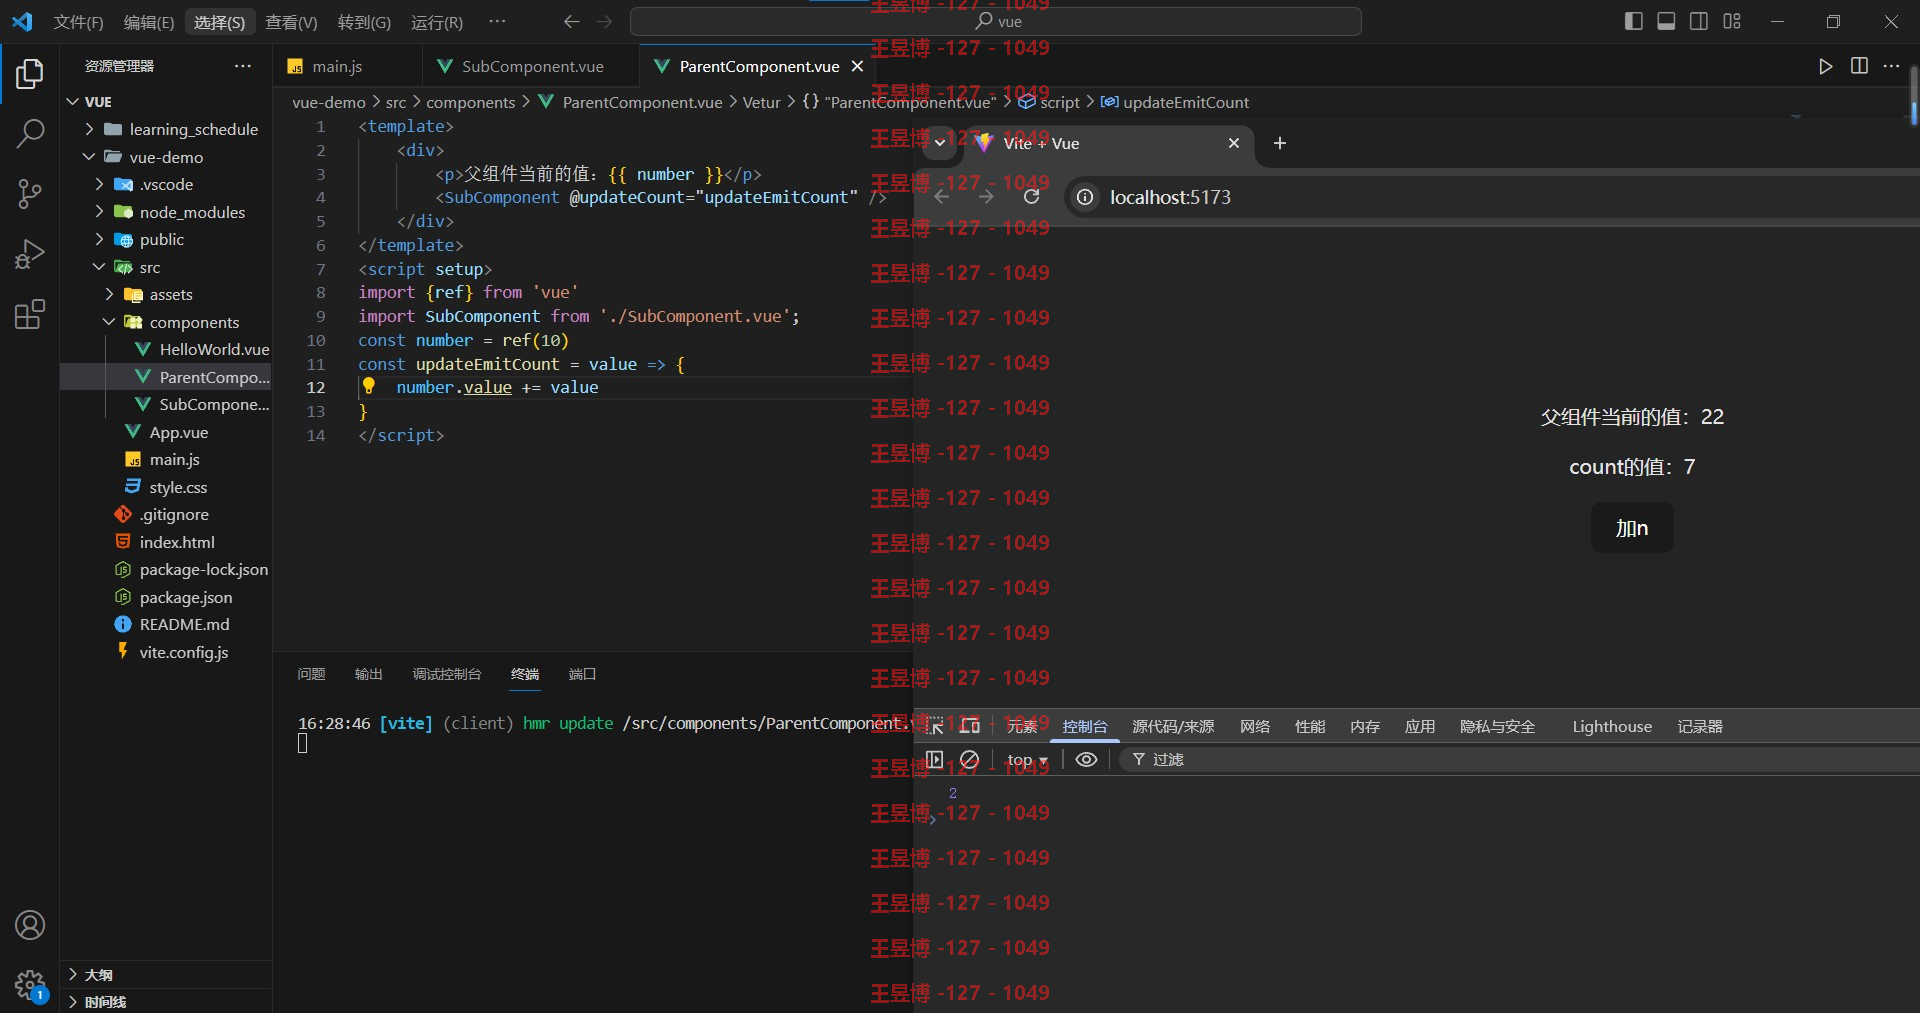This screenshot has width=1920, height=1013.
Task: Open Explorer panel more actions ellipsis
Action: click(243, 66)
